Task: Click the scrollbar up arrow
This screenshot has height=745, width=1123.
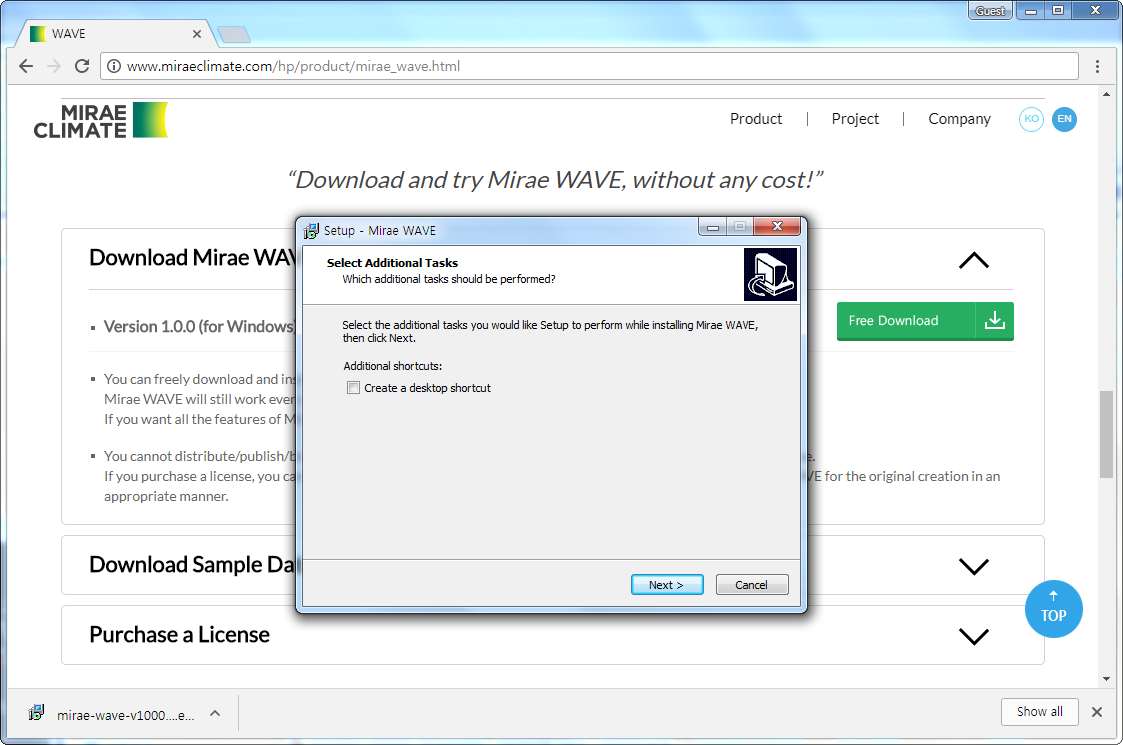Action: click(1107, 94)
